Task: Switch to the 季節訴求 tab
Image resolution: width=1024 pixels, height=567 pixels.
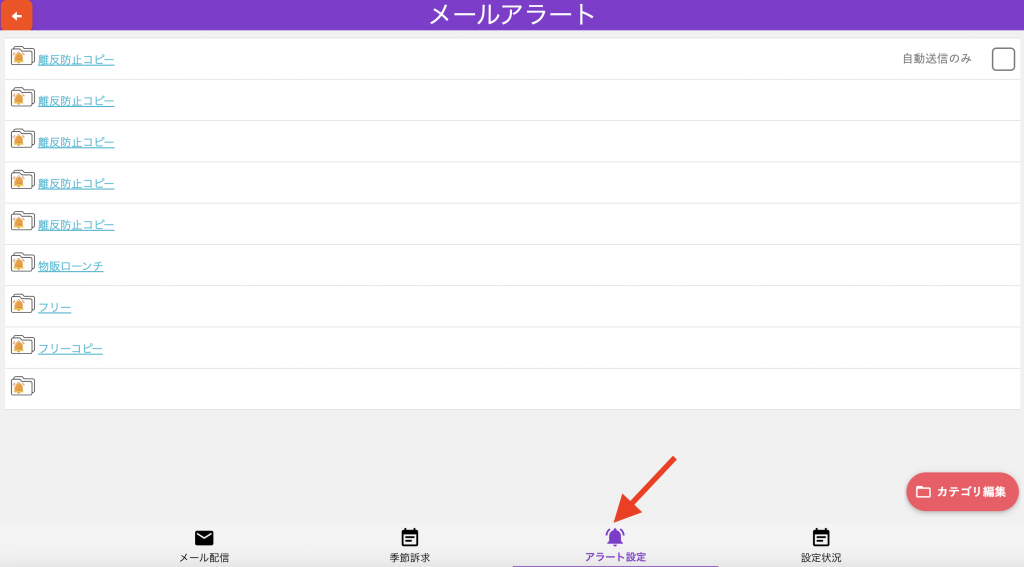Action: (410, 546)
